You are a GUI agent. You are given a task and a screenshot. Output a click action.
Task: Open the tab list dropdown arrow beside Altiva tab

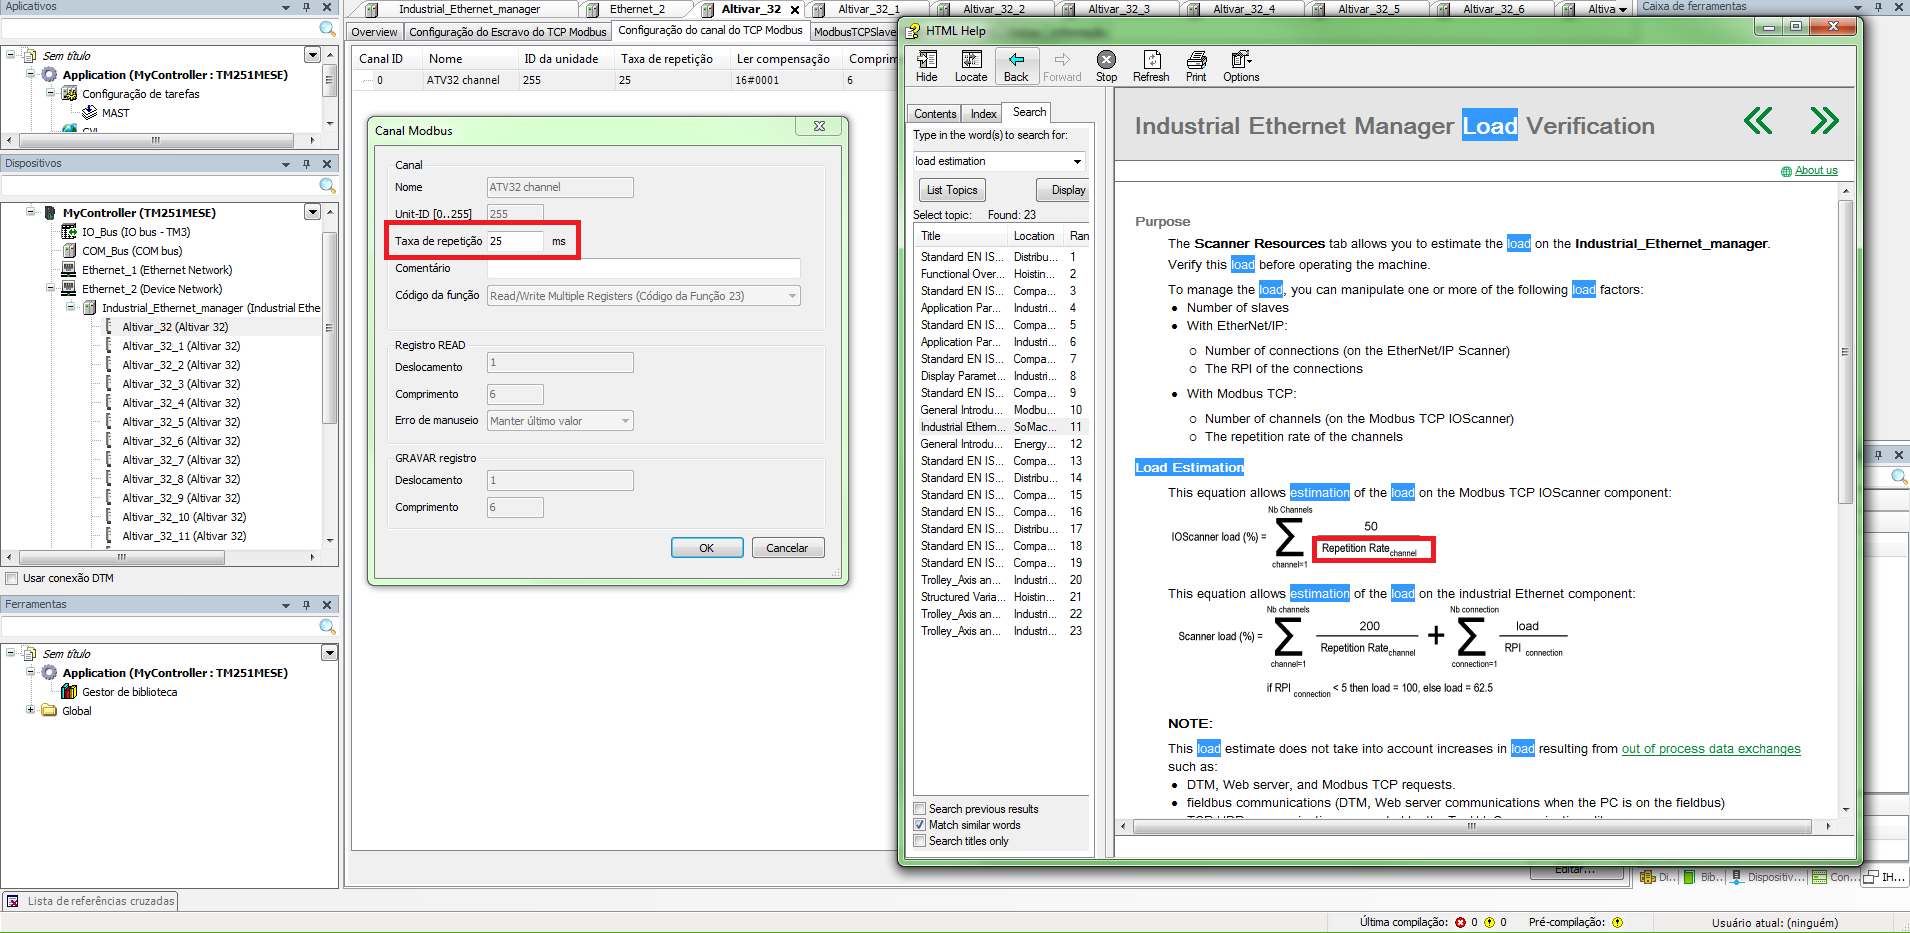pyautogui.click(x=1622, y=10)
